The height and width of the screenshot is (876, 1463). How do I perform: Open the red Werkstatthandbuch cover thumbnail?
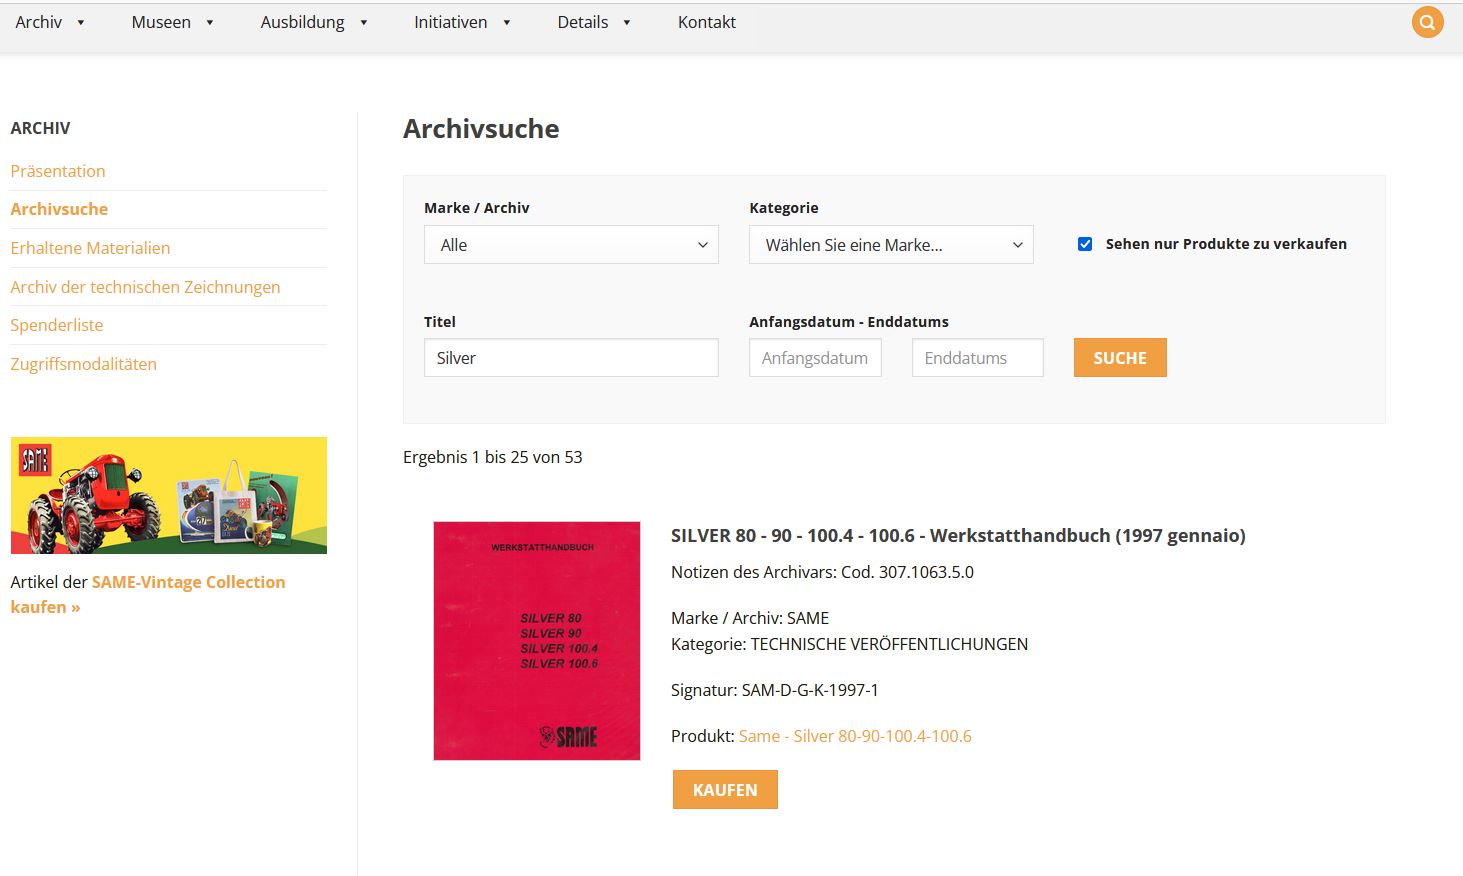point(537,641)
